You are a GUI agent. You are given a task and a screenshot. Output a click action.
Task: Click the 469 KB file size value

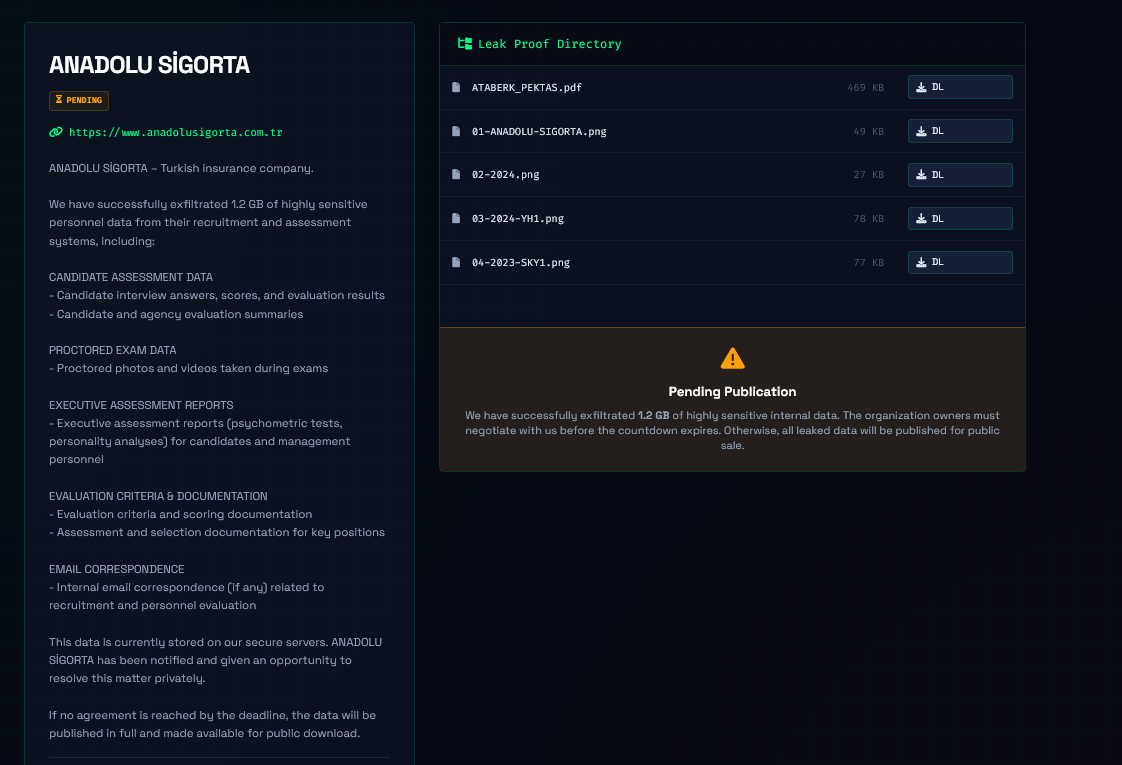pos(865,87)
